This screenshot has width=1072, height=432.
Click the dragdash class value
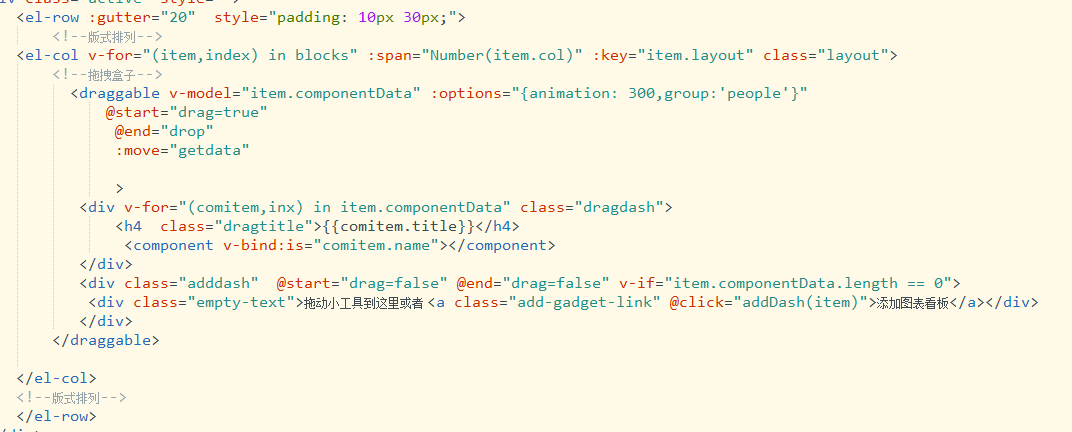pyautogui.click(x=624, y=206)
